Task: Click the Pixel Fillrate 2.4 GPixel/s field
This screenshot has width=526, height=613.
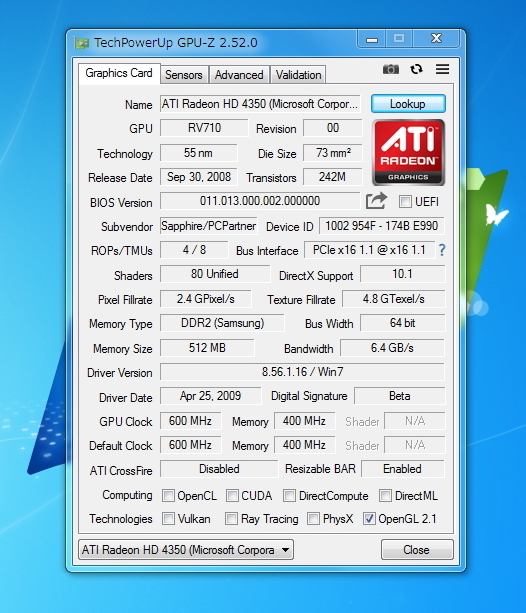Action: point(206,299)
